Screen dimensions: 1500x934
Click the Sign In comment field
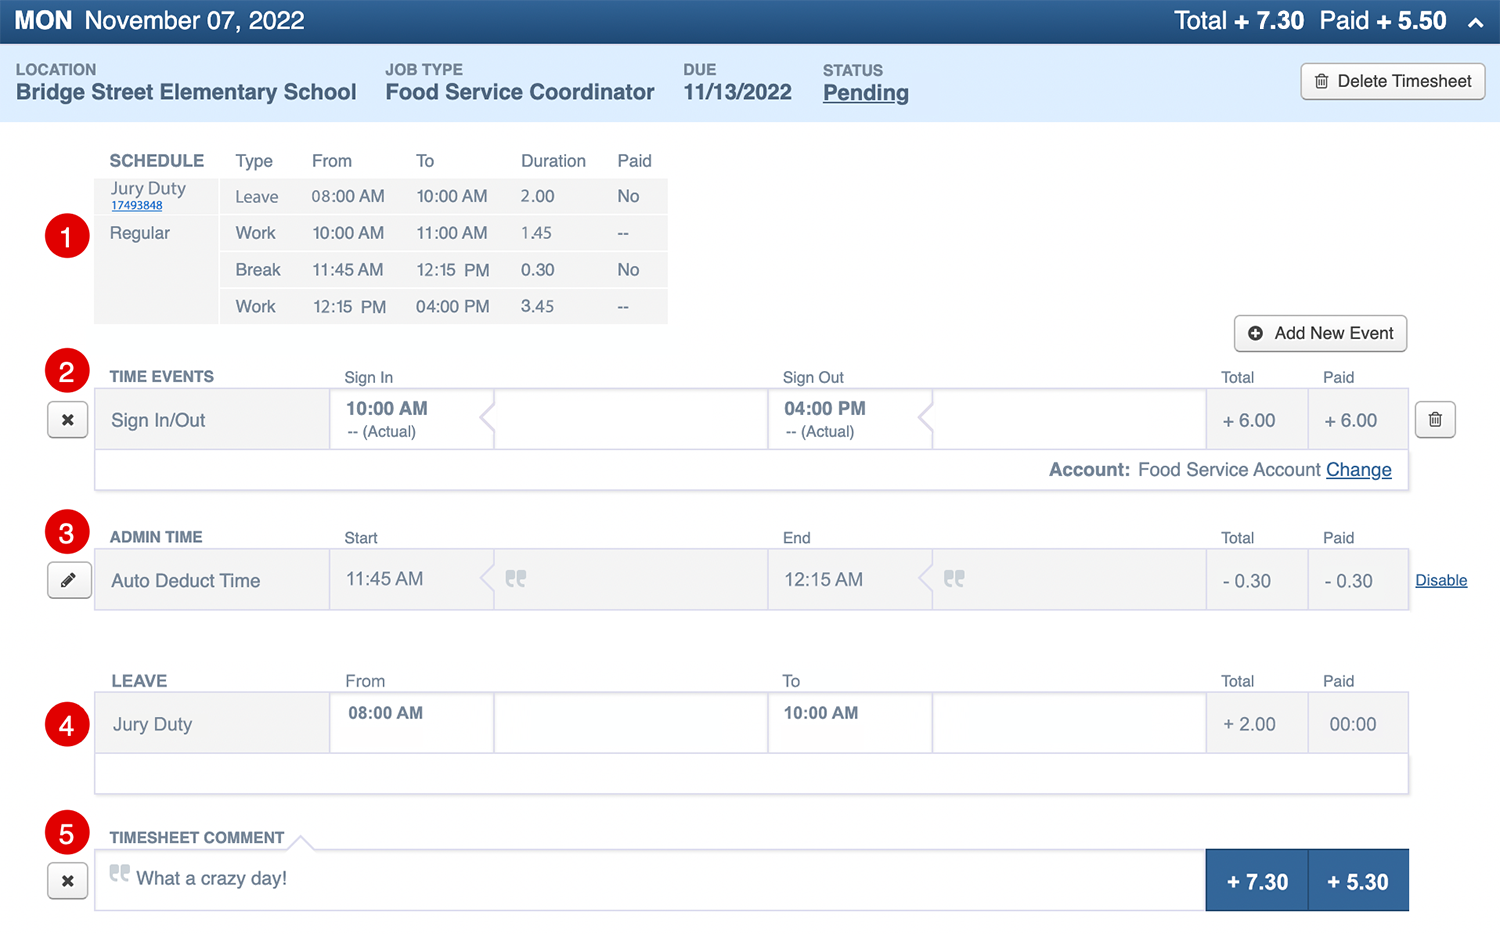(630, 419)
